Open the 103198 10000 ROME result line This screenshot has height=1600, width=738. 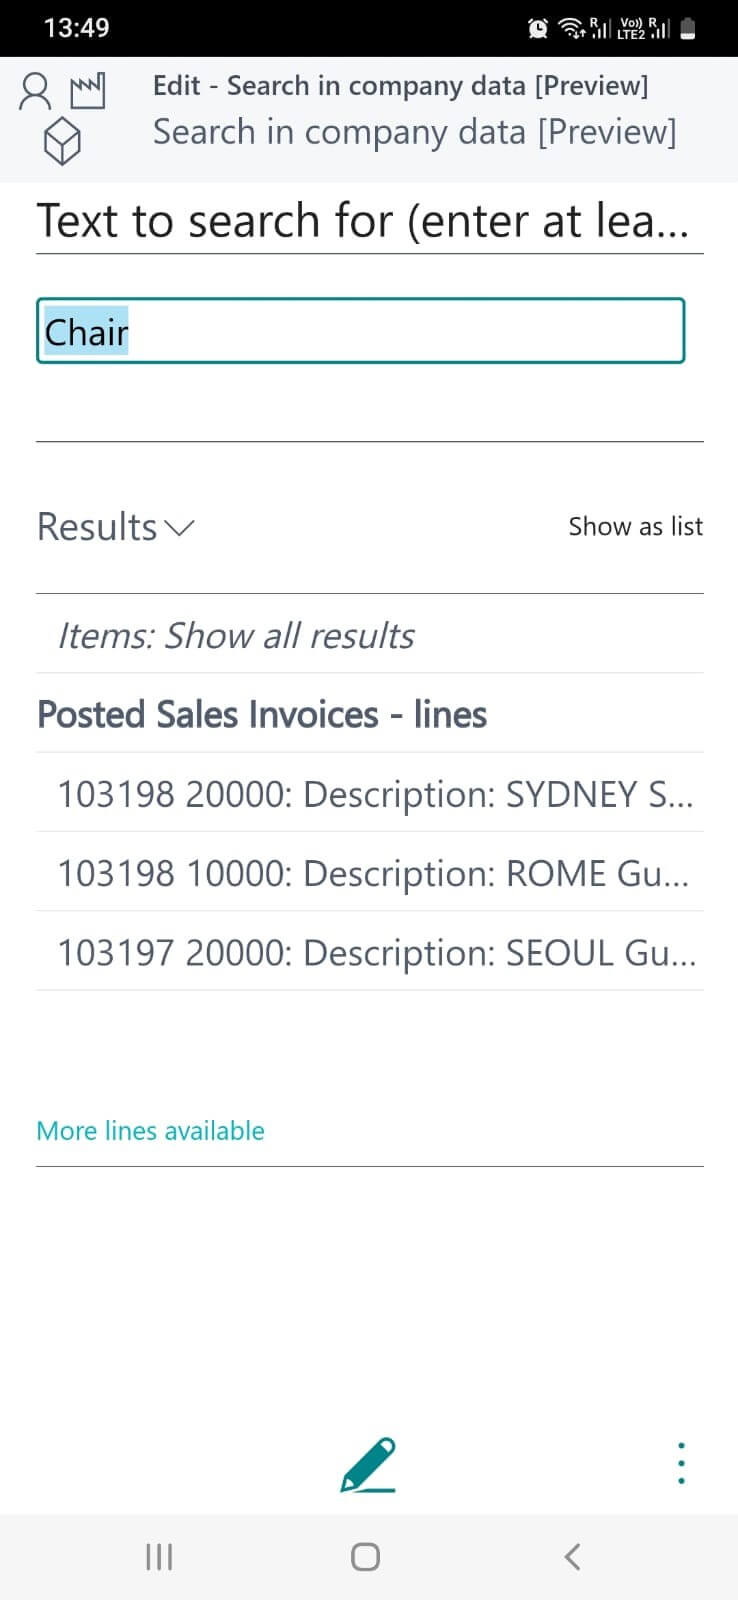(x=372, y=874)
